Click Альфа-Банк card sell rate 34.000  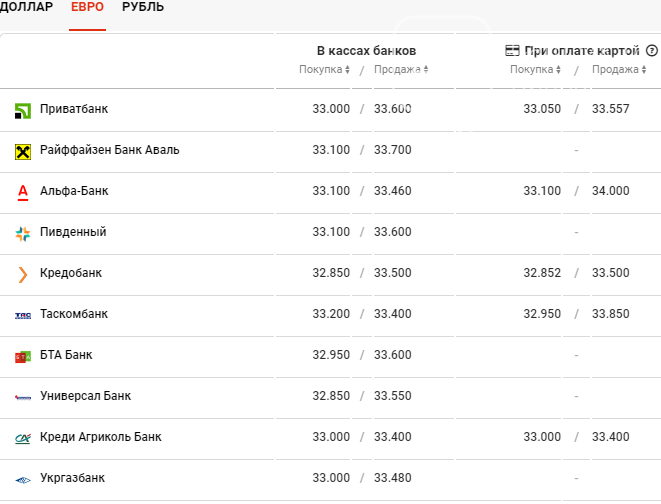pos(610,191)
